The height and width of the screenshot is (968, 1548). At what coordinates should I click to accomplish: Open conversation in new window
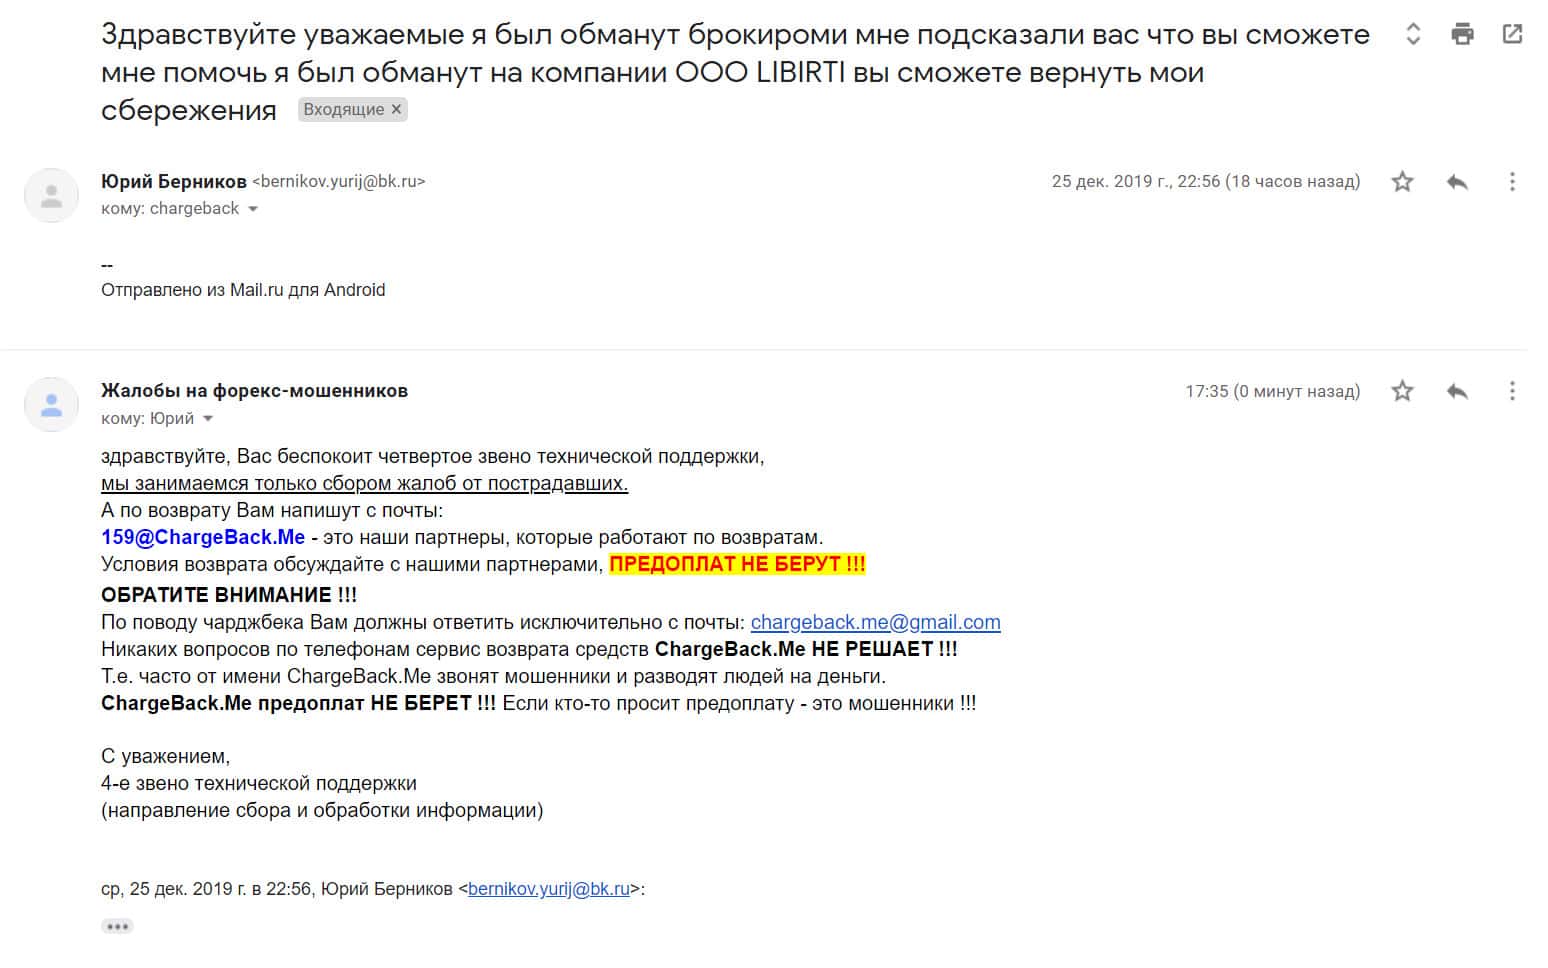coord(1512,34)
